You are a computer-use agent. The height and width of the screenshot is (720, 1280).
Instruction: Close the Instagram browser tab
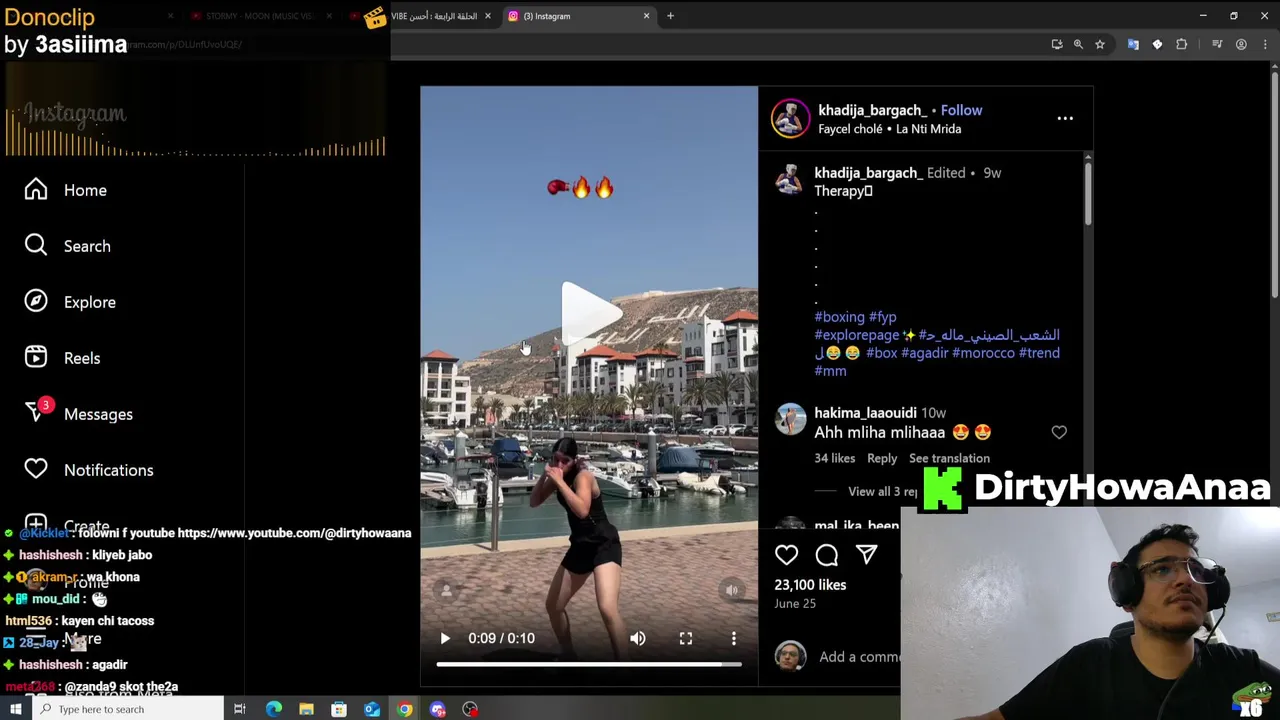(646, 16)
